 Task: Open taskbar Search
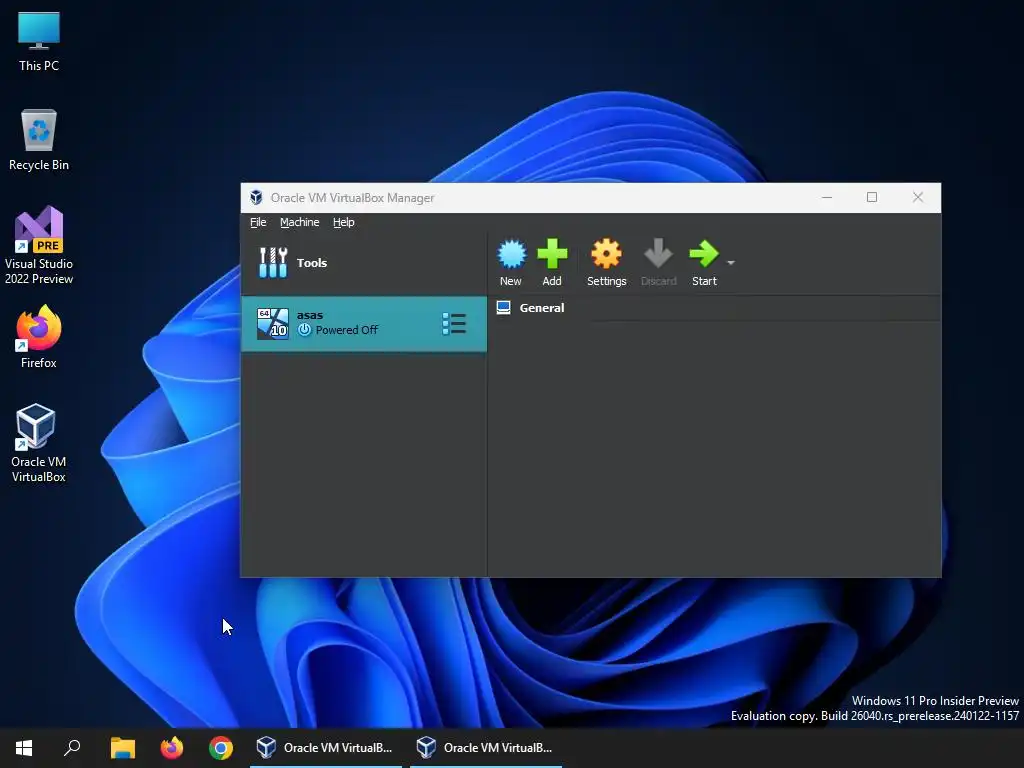pos(72,748)
